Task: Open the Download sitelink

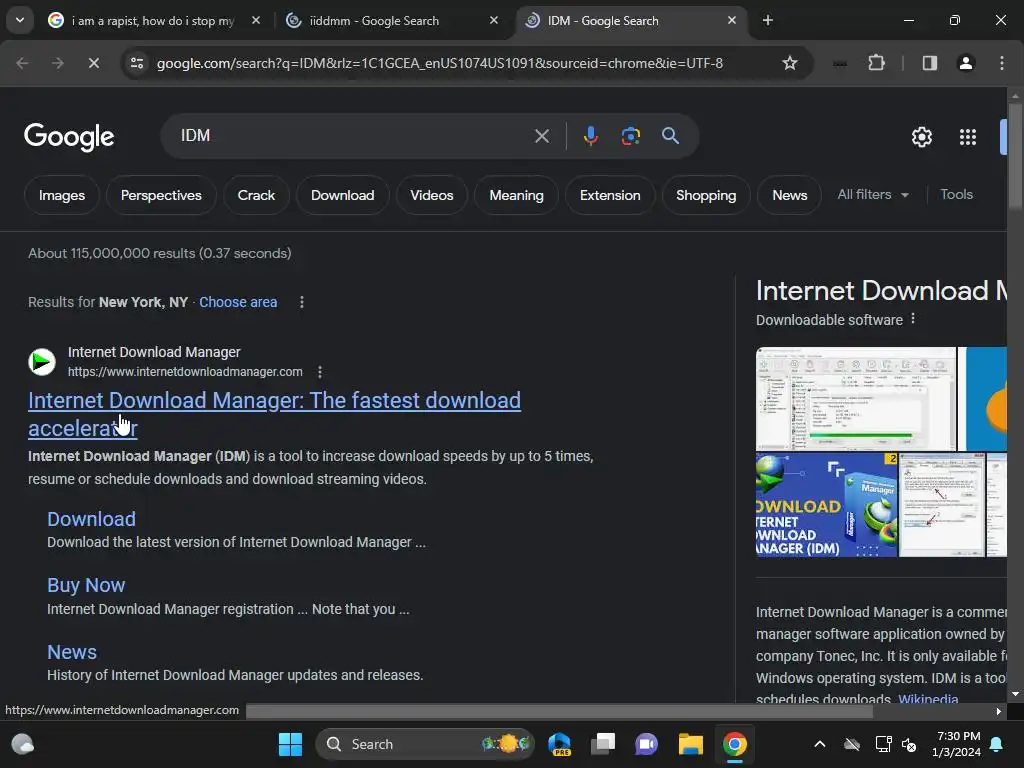Action: click(91, 519)
